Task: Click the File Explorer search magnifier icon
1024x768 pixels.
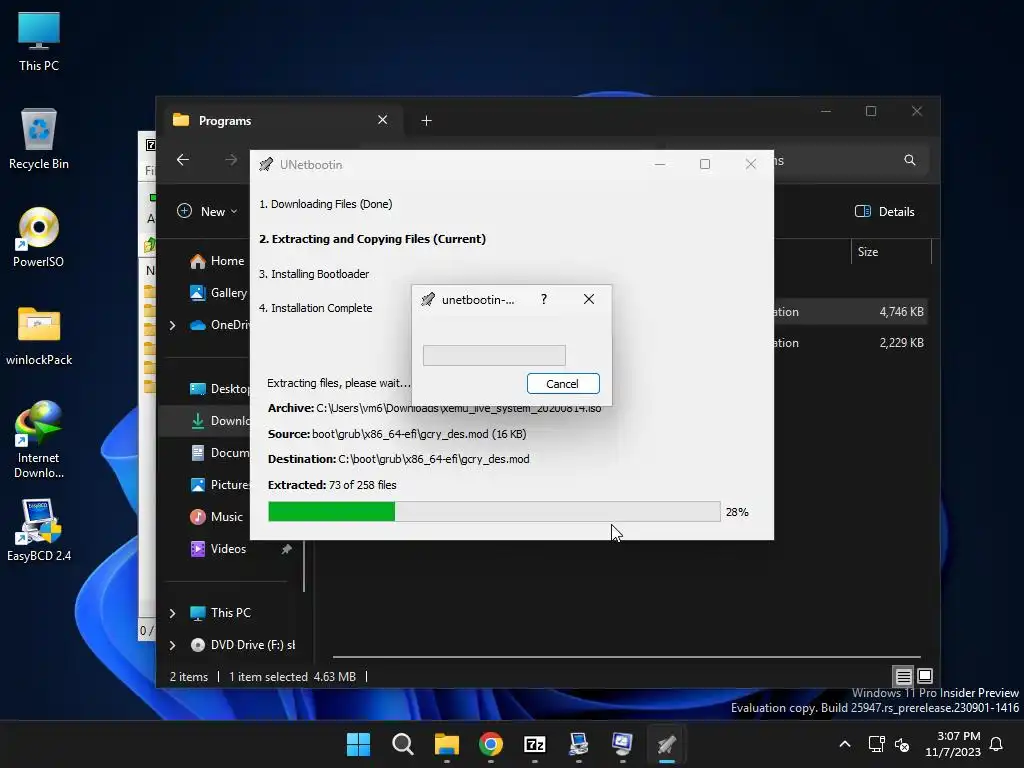Action: (x=909, y=160)
